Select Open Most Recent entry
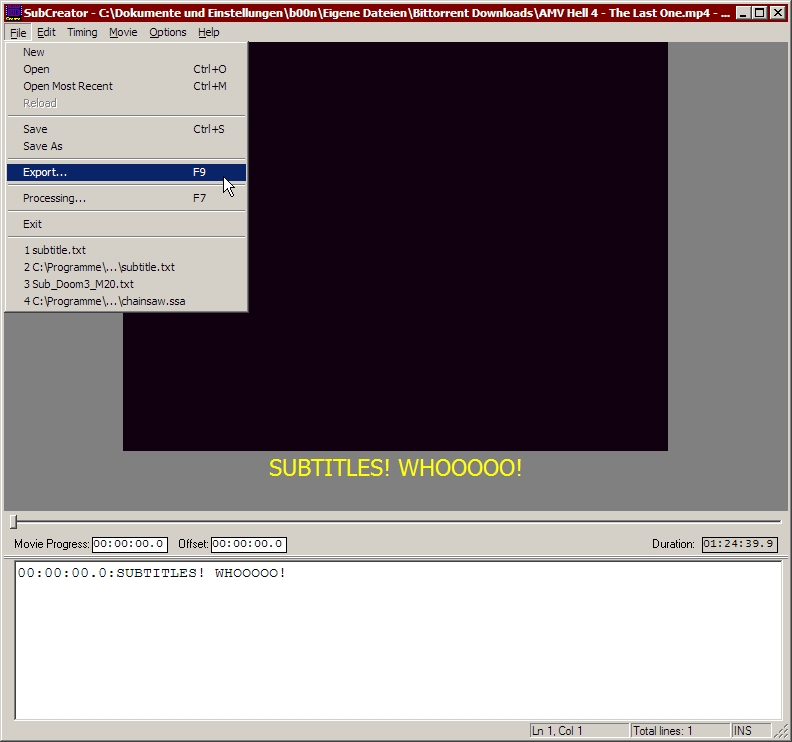The width and height of the screenshot is (792, 742). click(x=126, y=86)
